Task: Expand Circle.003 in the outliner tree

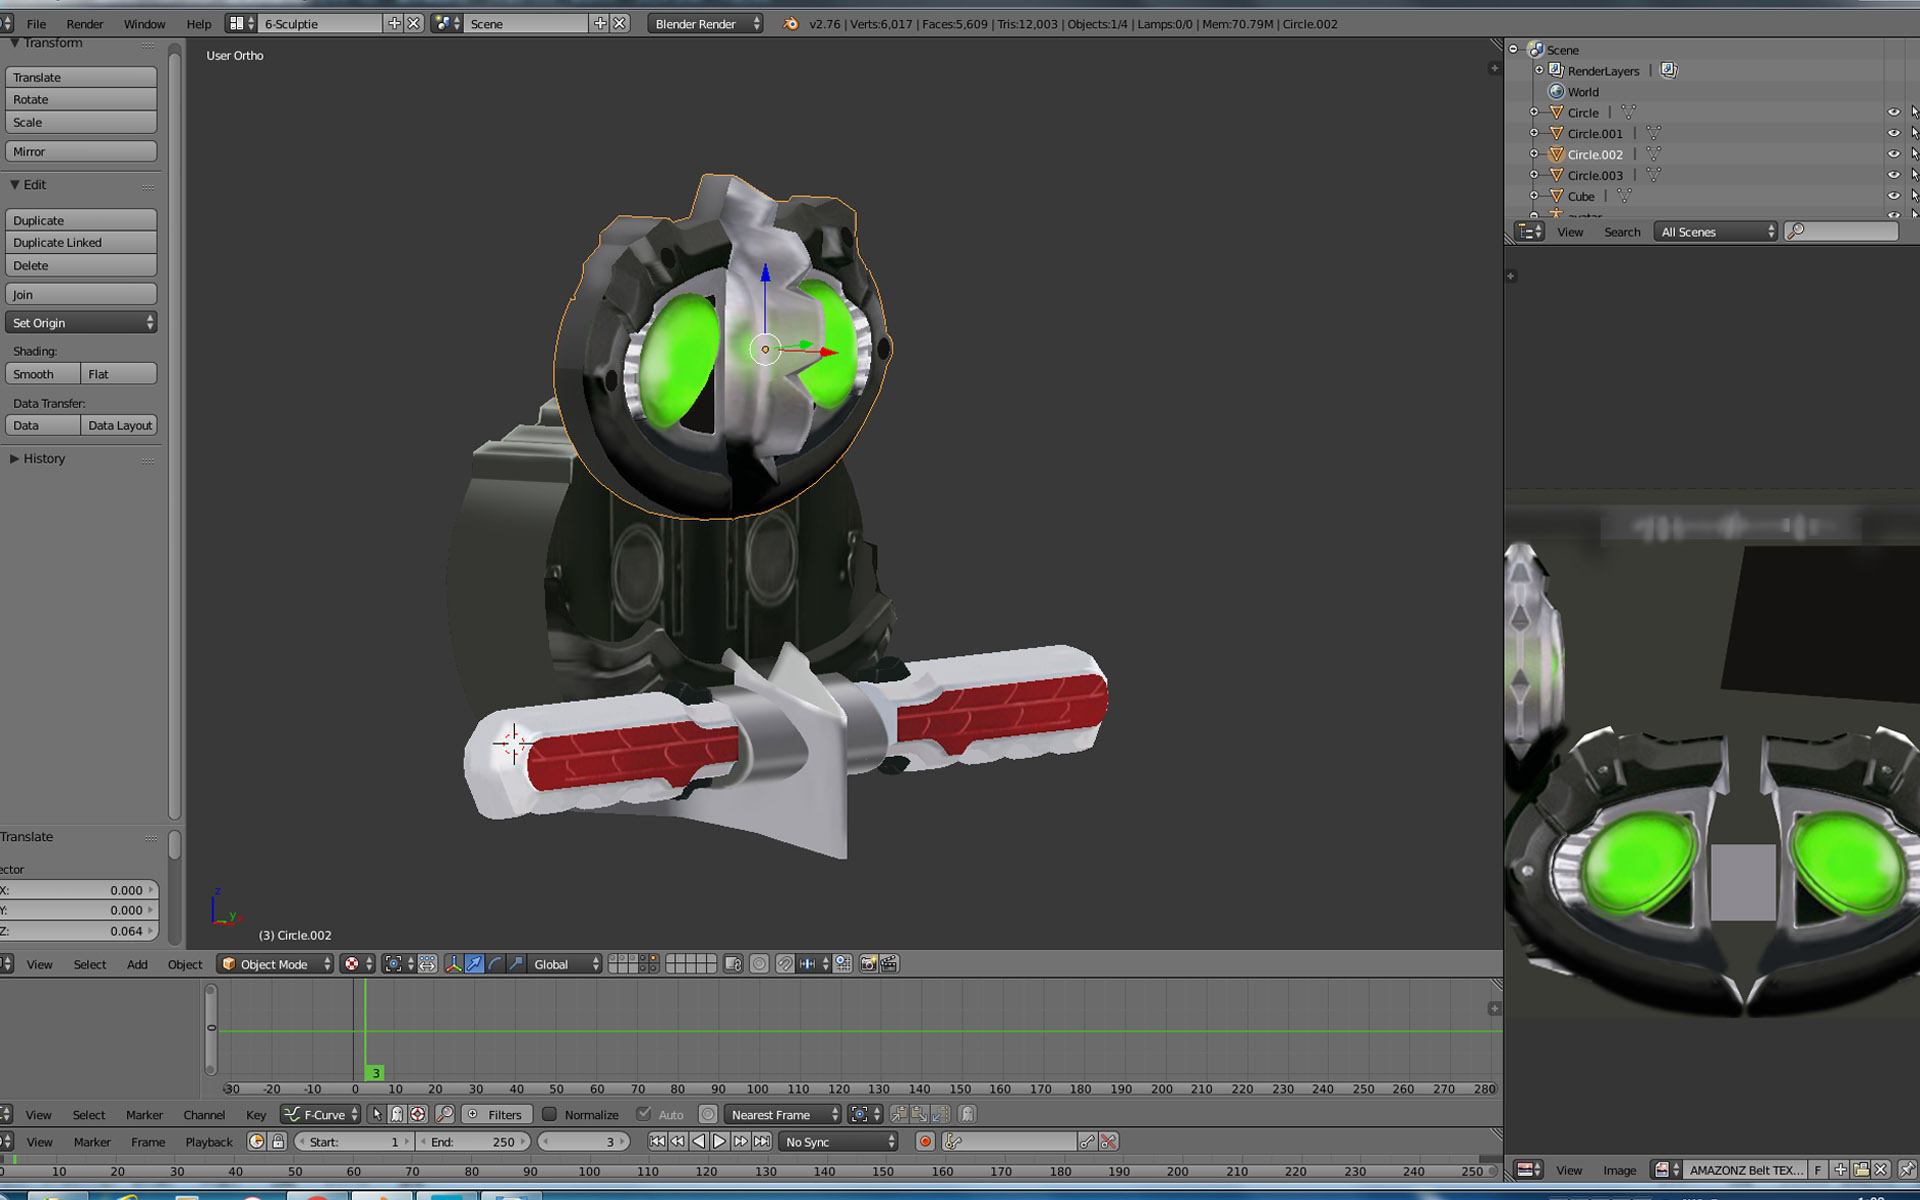Action: (x=1534, y=175)
